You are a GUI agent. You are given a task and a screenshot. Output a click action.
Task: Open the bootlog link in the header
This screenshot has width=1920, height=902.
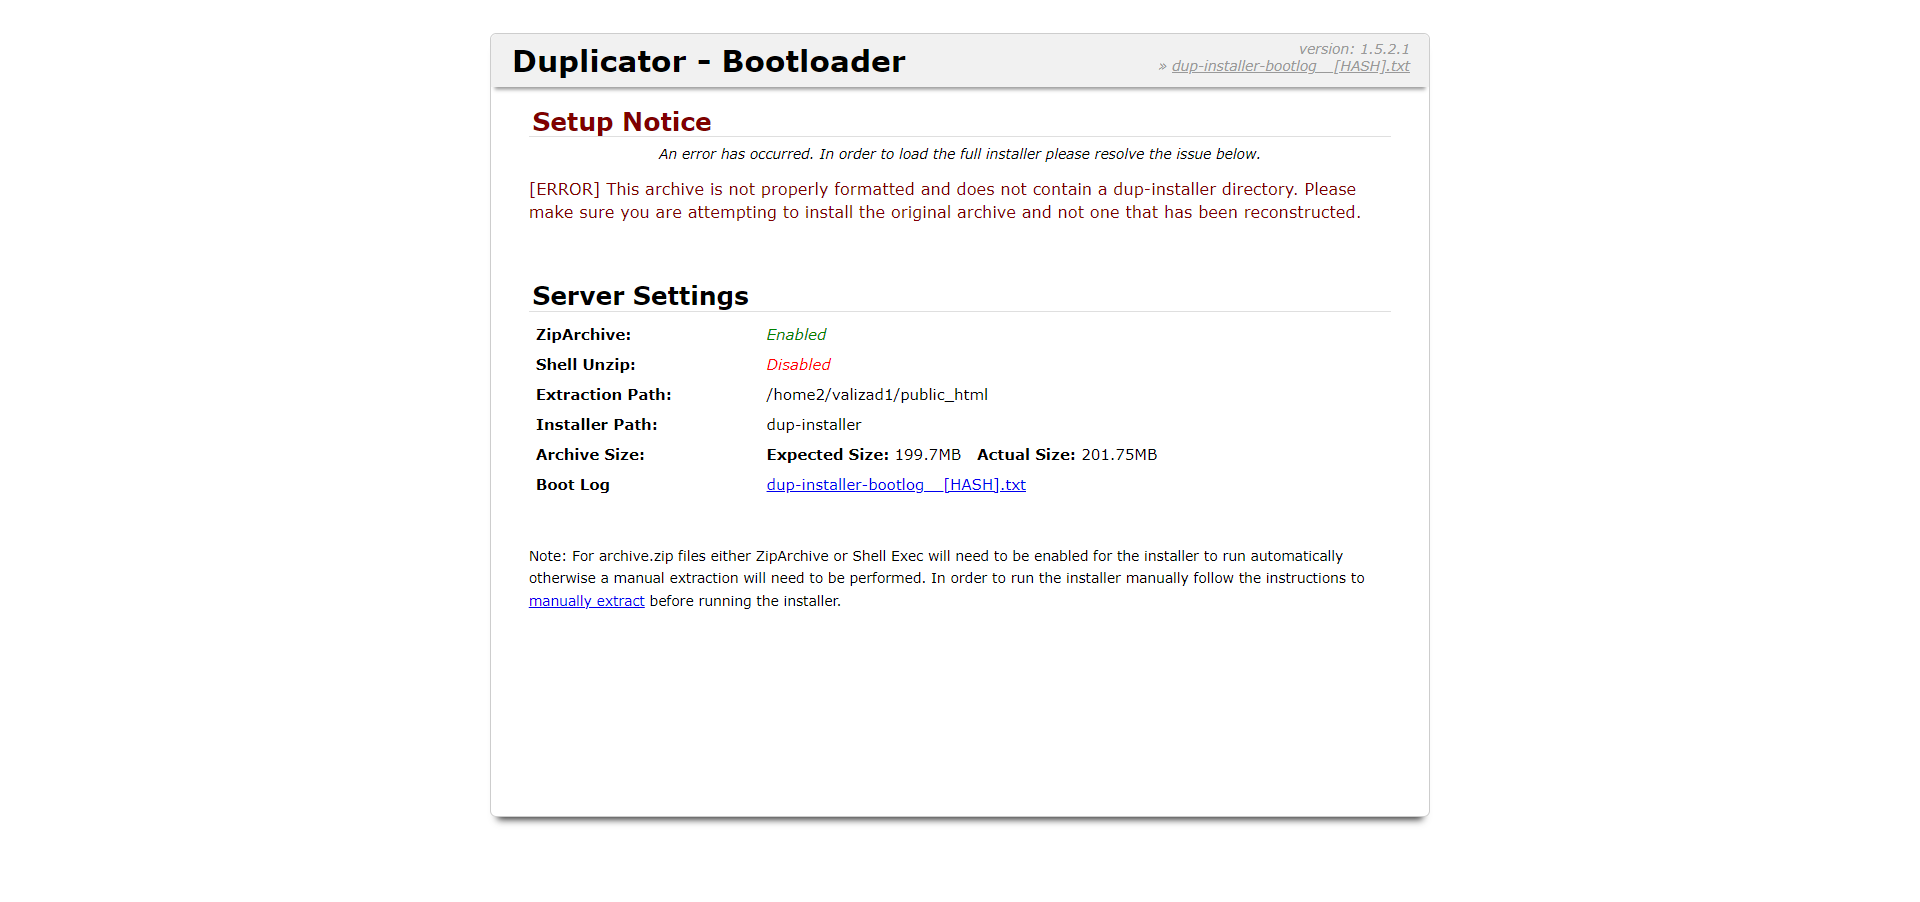(1290, 66)
